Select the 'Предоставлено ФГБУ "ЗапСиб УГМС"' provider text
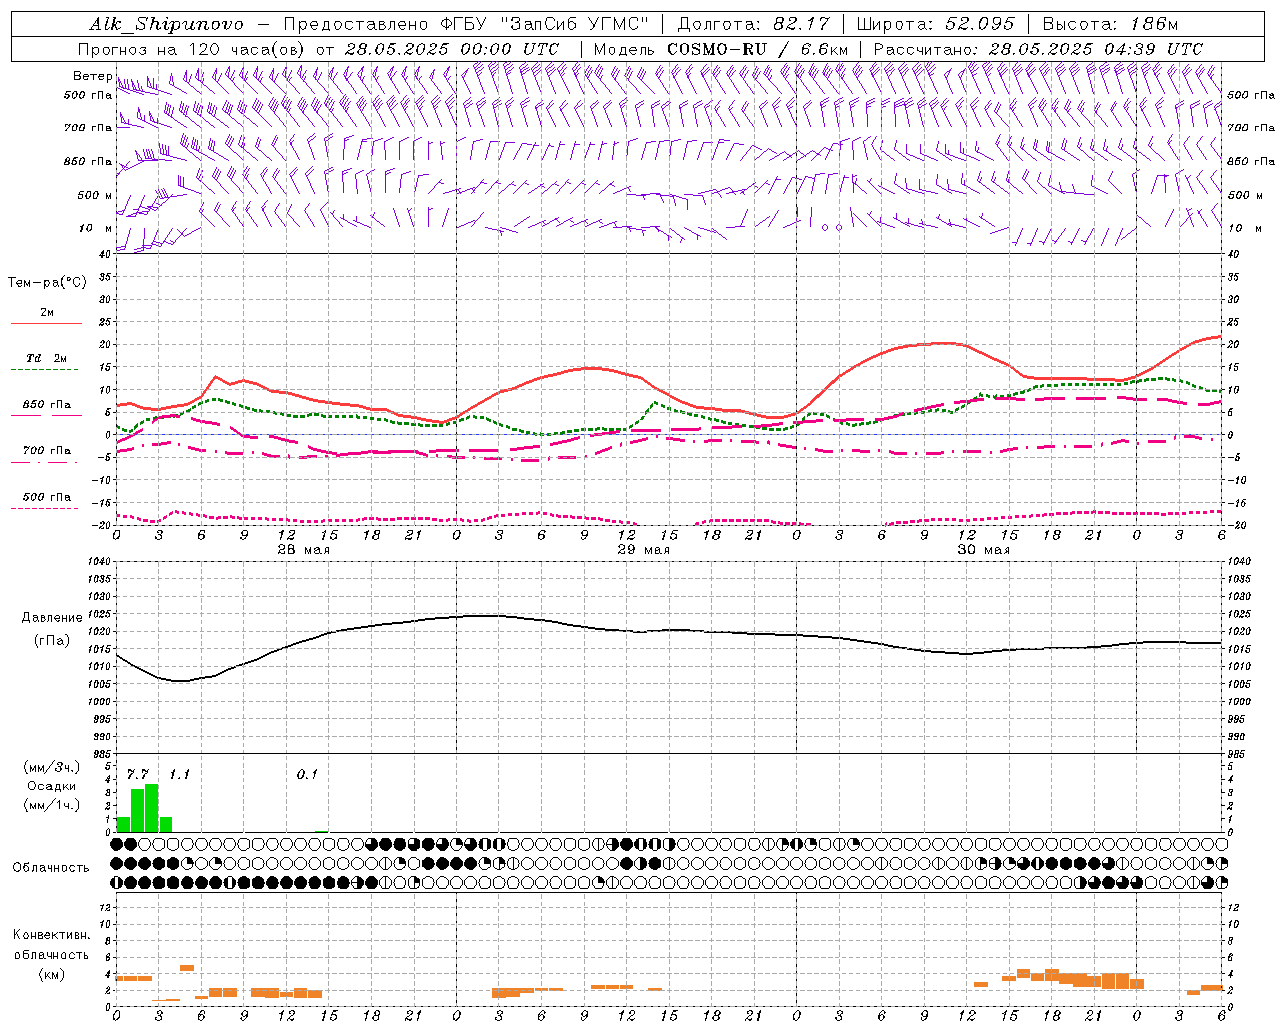The width and height of the screenshot is (1280, 1024). (x=467, y=24)
